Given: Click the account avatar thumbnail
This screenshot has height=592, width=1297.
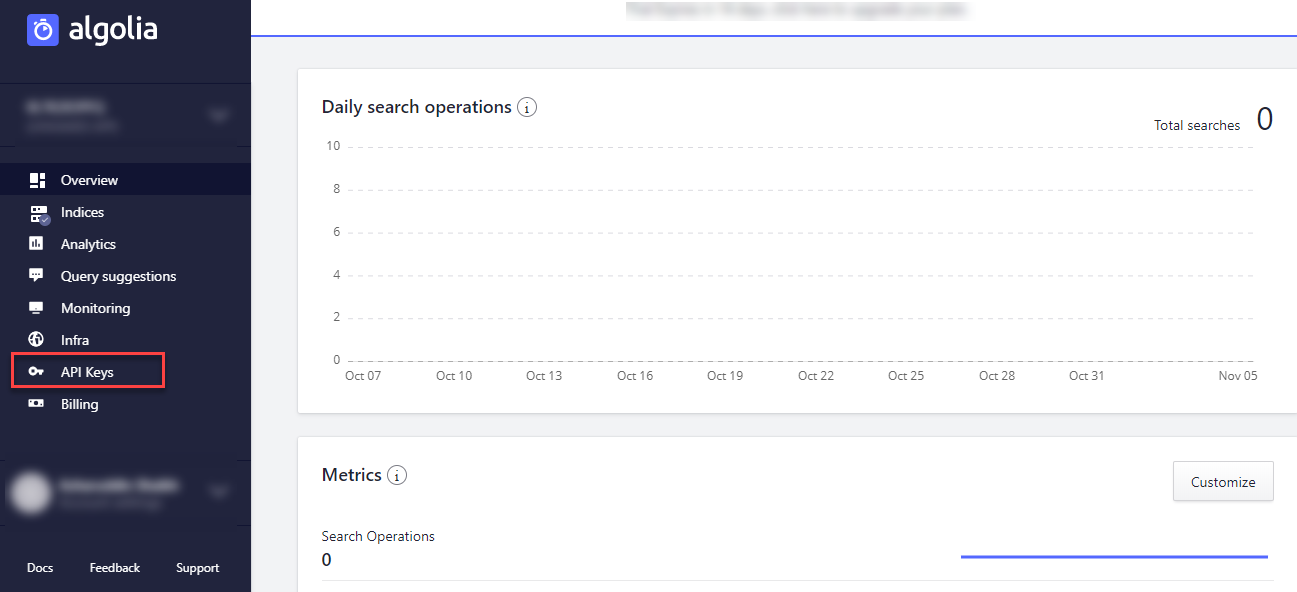Looking at the screenshot, I should point(30,491).
